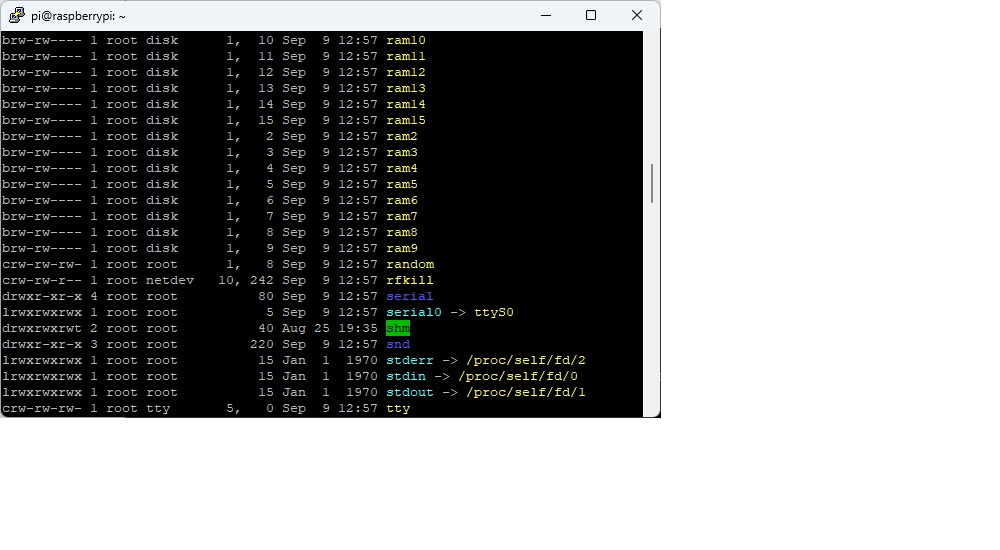
Task: Click the ram13 file name
Action: tap(406, 88)
